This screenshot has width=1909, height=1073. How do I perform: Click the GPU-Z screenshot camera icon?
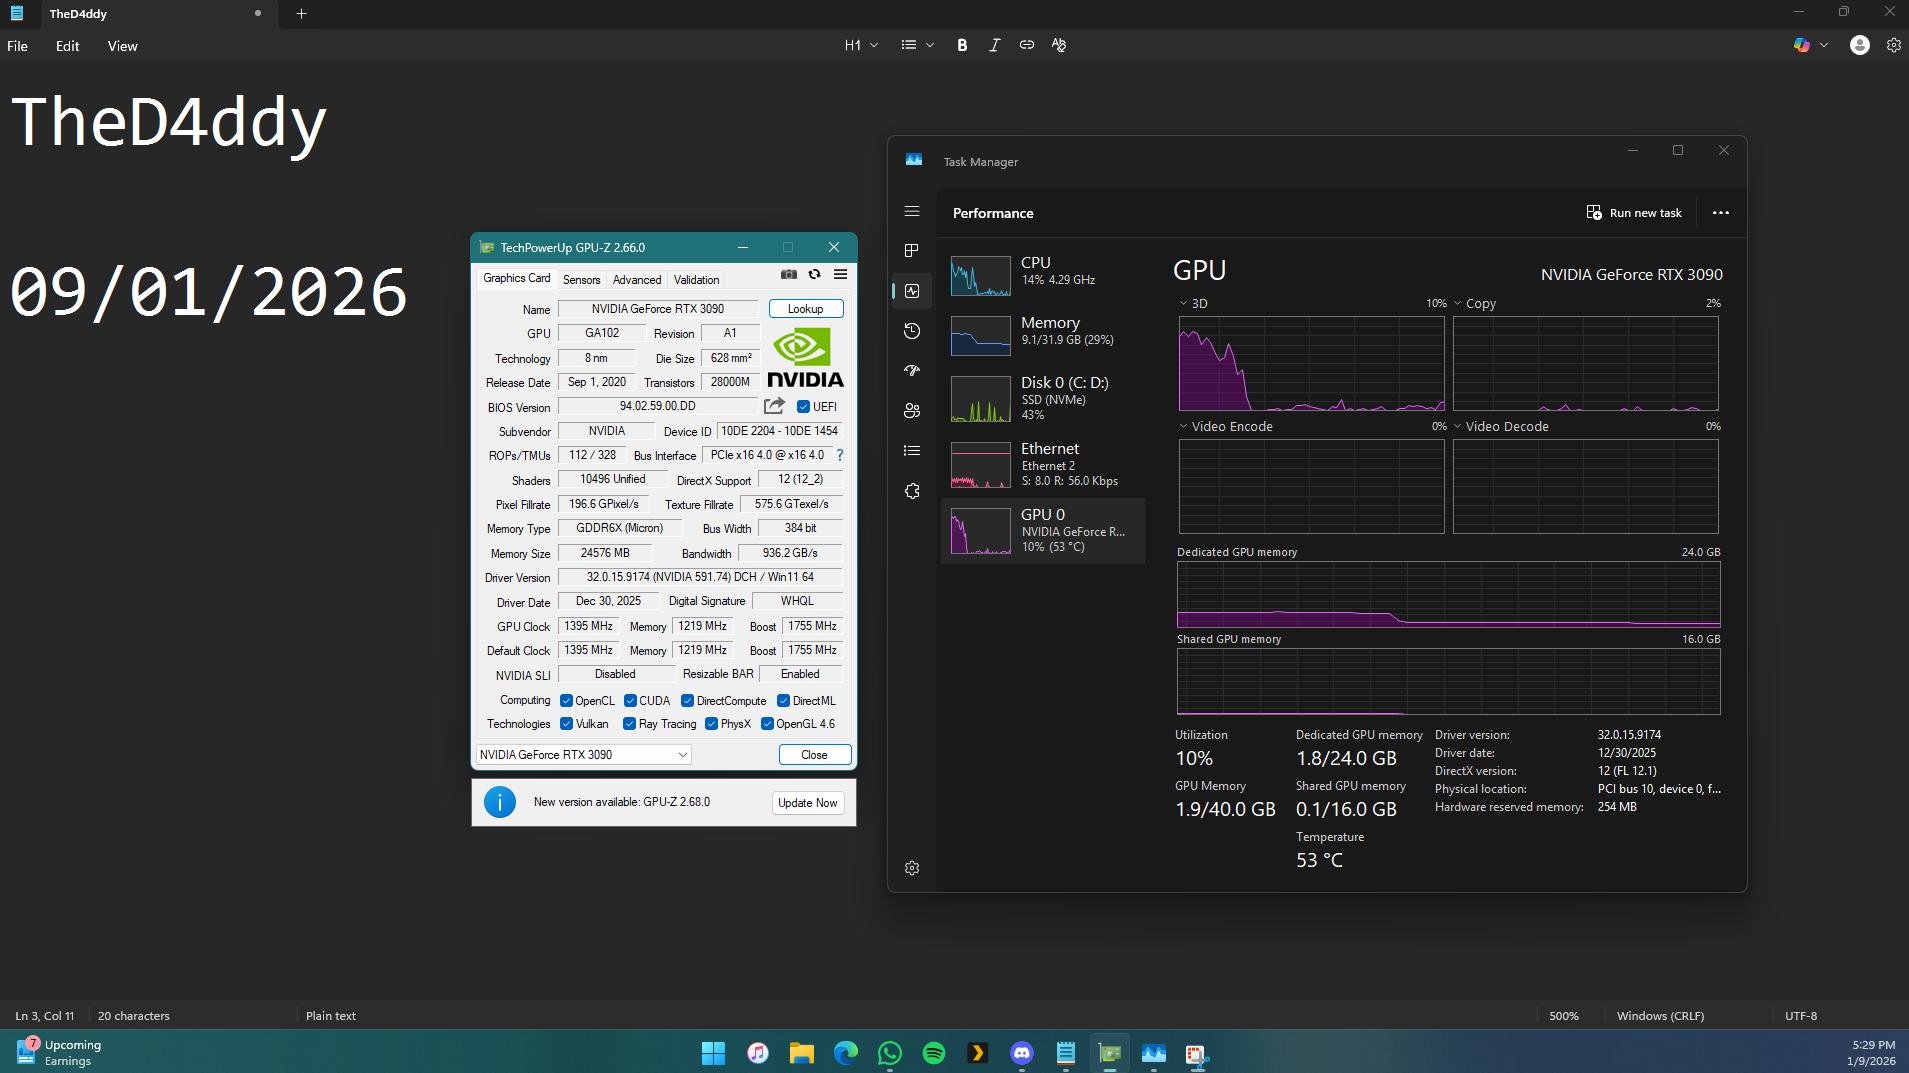coord(789,274)
